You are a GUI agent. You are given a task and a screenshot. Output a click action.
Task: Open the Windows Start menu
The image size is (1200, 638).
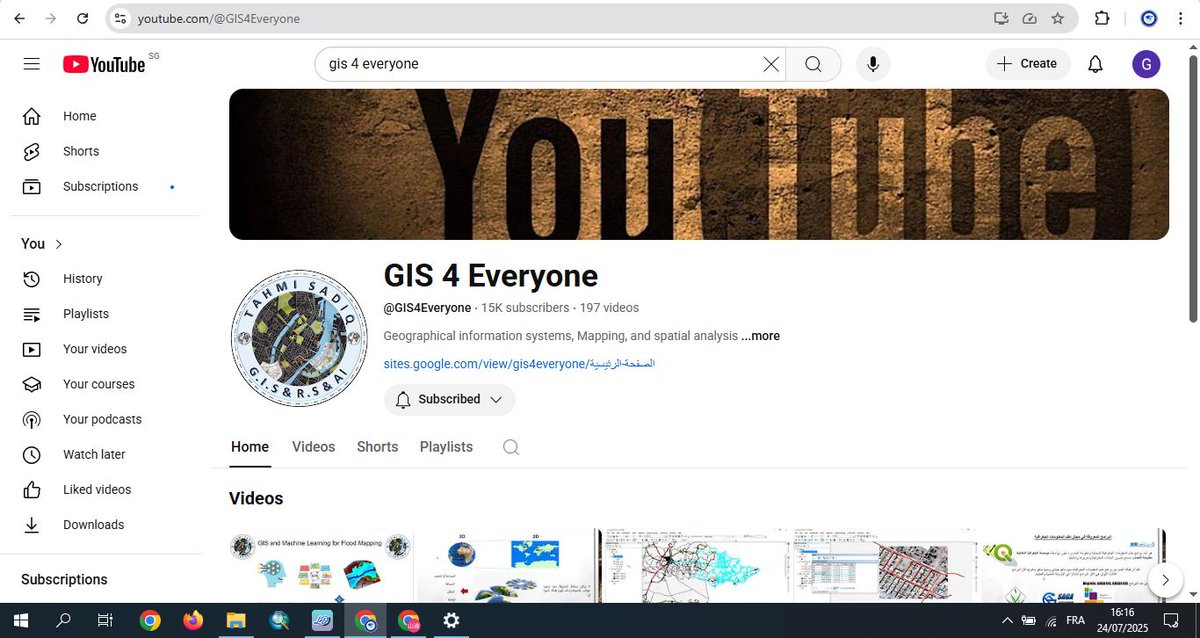pos(20,620)
